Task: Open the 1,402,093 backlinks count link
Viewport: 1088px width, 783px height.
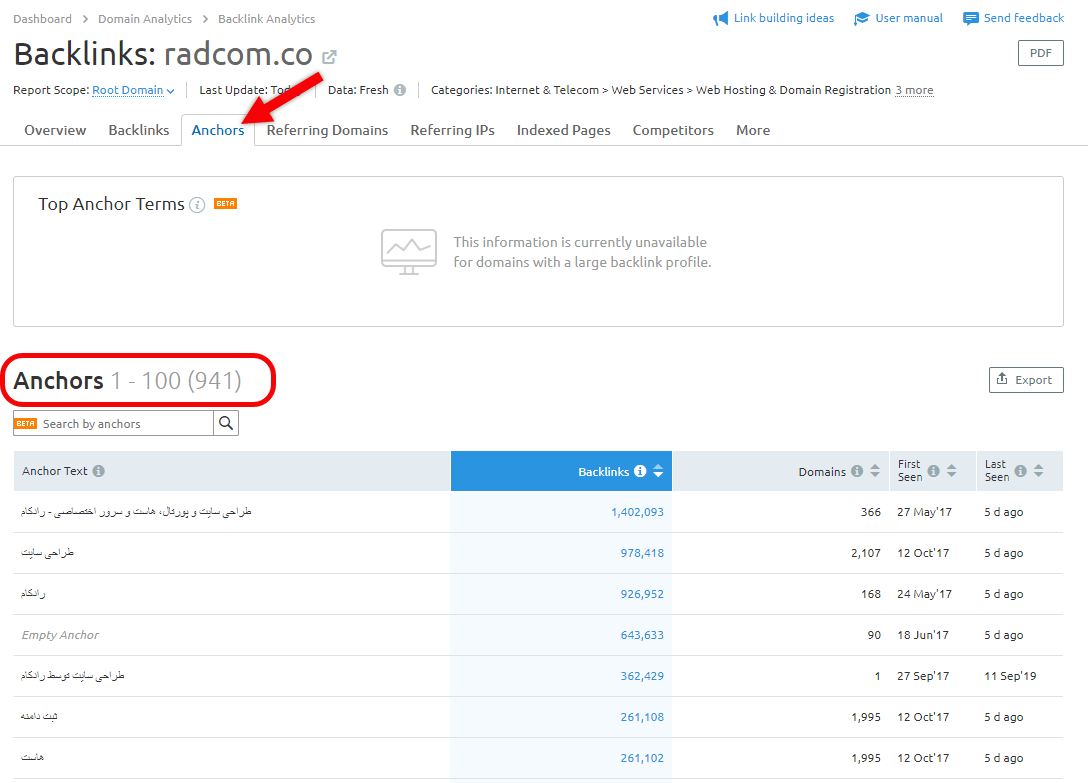Action: coord(637,512)
